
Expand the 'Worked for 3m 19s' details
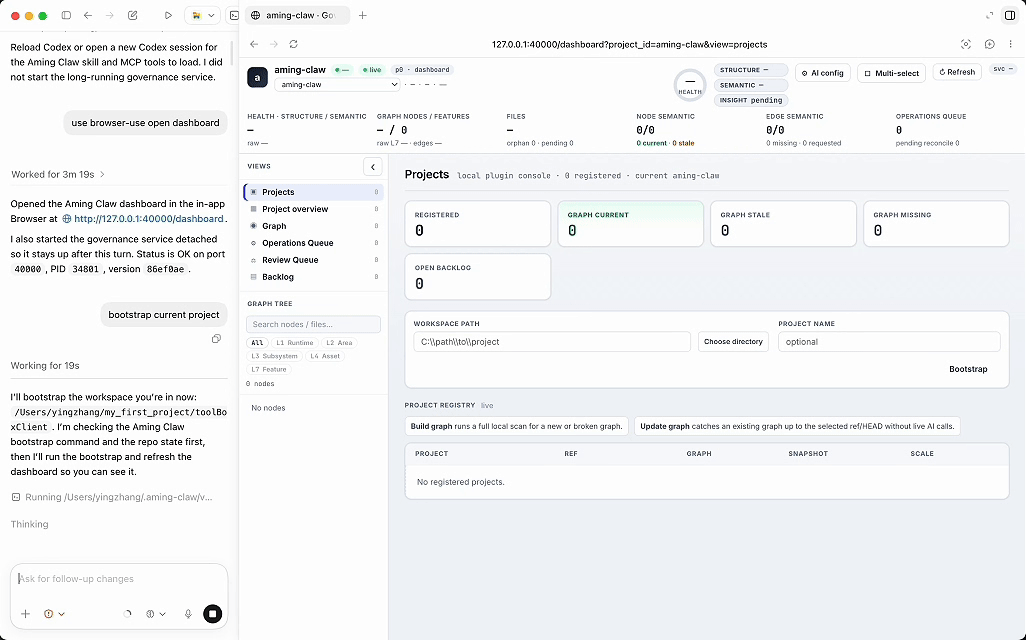58,174
